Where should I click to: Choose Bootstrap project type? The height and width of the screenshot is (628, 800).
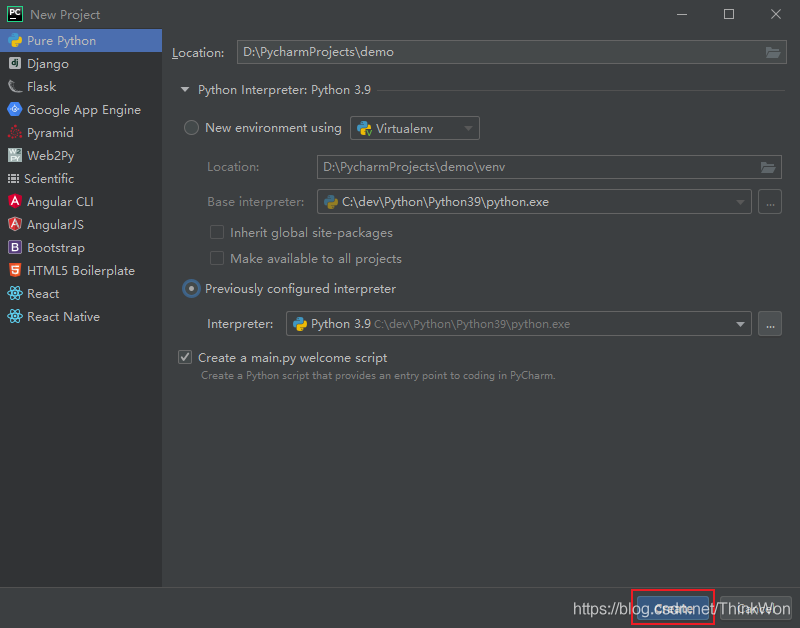(81, 247)
